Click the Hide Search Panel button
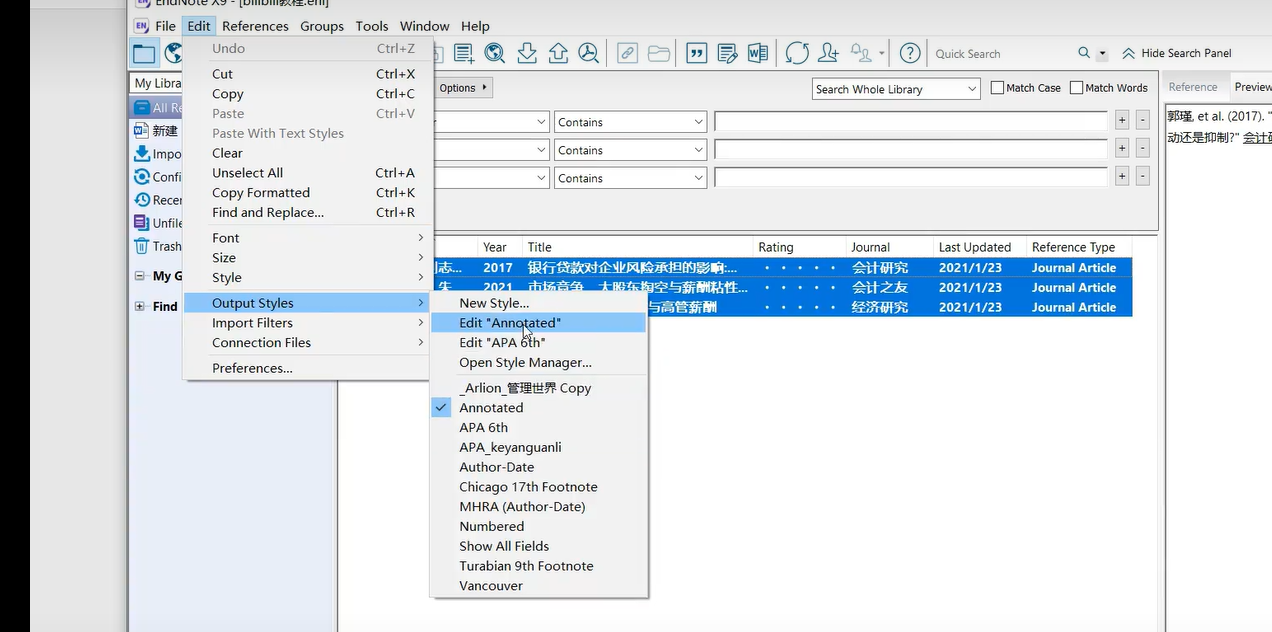1272x632 pixels. coord(1177,53)
